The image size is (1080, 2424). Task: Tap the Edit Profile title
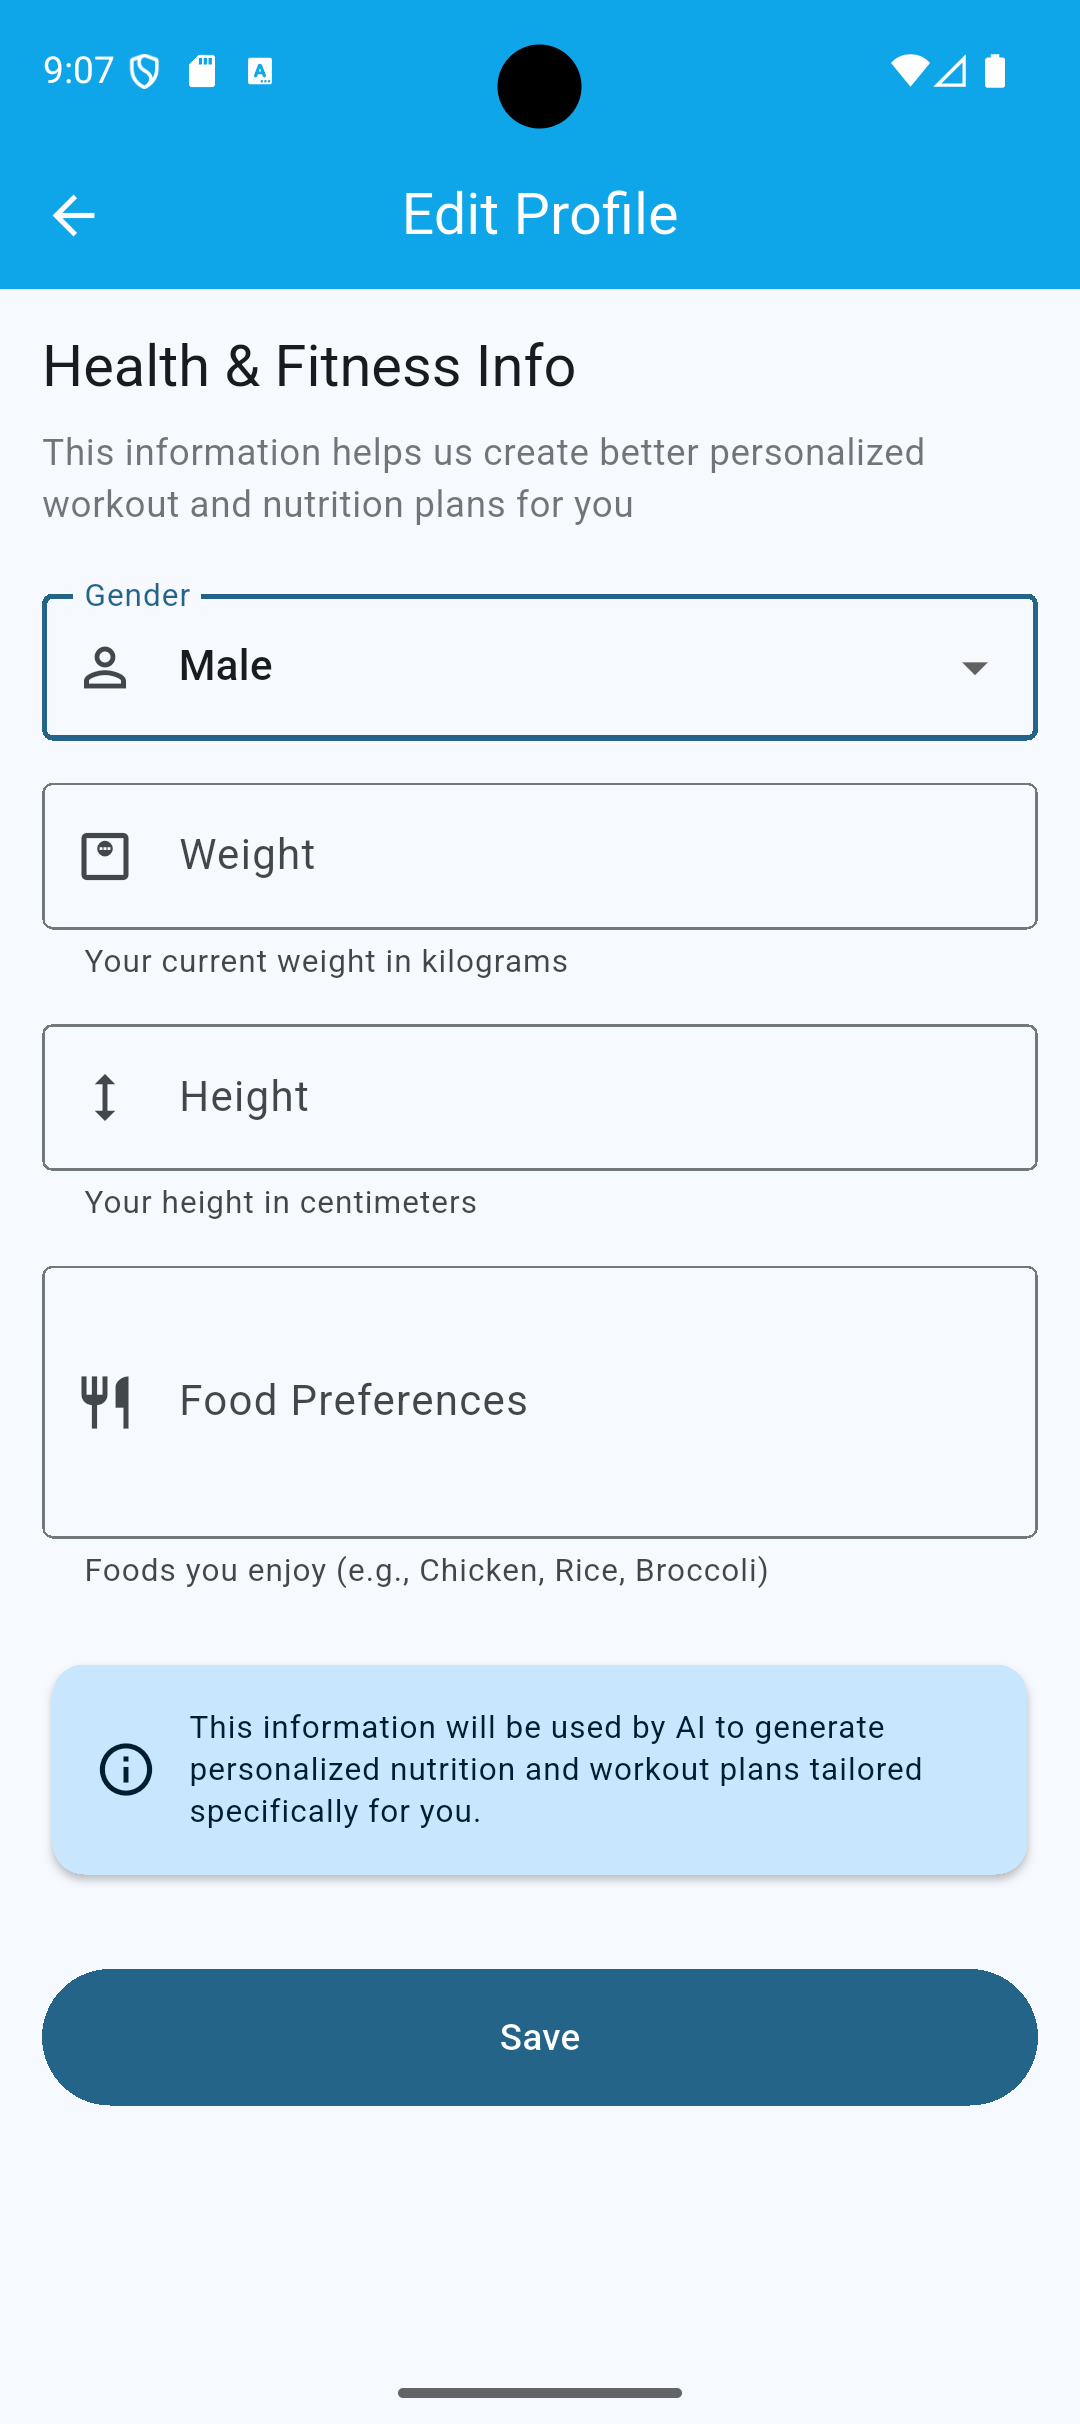point(540,214)
